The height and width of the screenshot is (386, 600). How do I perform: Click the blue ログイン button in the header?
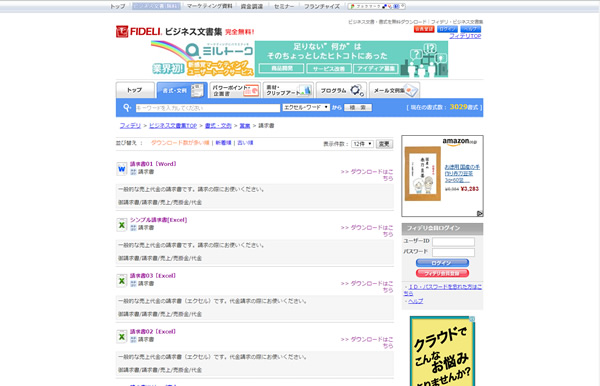447,29
